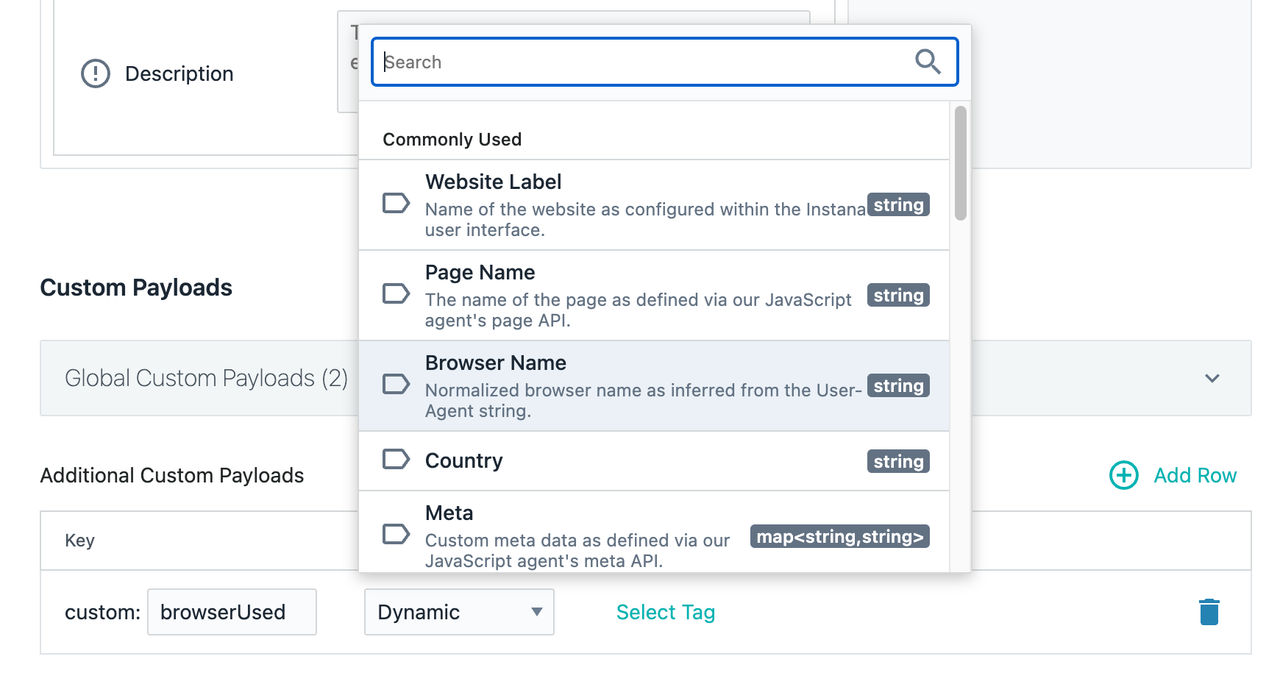Click the Custom Payloads heading
The width and height of the screenshot is (1280, 681).
(x=136, y=287)
